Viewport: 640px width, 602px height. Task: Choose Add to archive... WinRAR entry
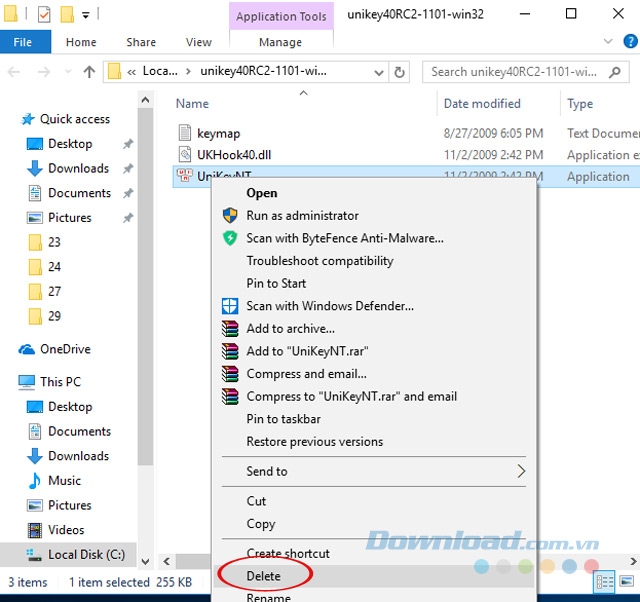[291, 329]
